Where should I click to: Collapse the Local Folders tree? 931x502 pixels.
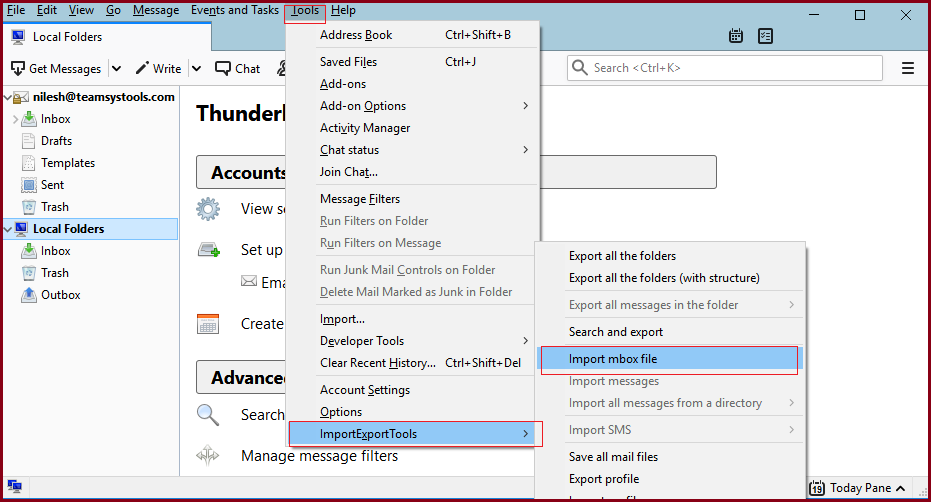(8, 229)
